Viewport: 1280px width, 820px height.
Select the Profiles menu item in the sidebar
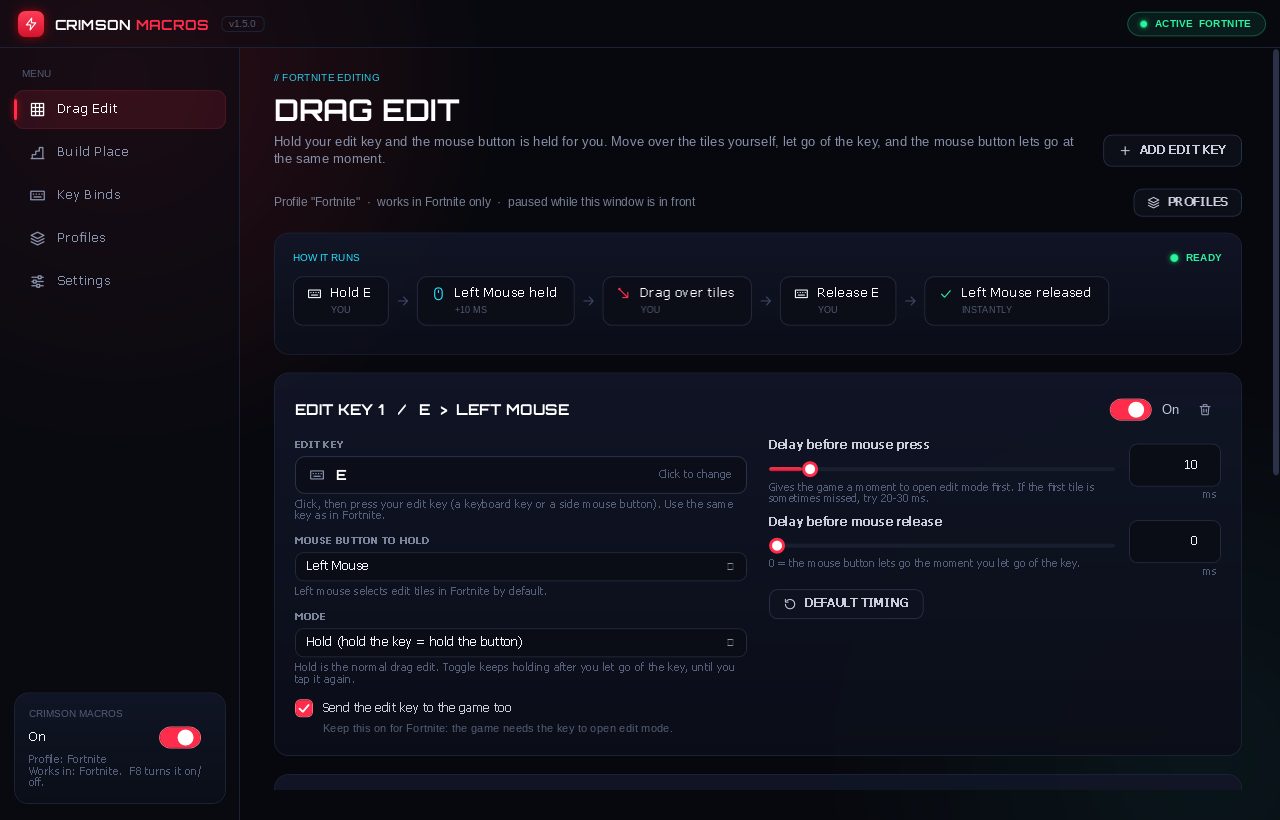tap(120, 238)
